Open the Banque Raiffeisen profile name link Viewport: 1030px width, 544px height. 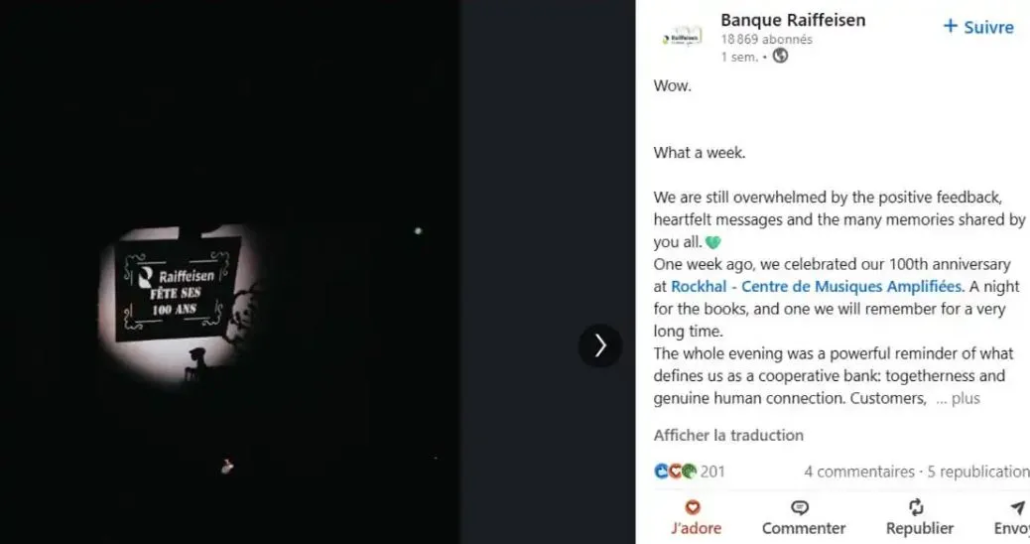pyautogui.click(x=793, y=20)
